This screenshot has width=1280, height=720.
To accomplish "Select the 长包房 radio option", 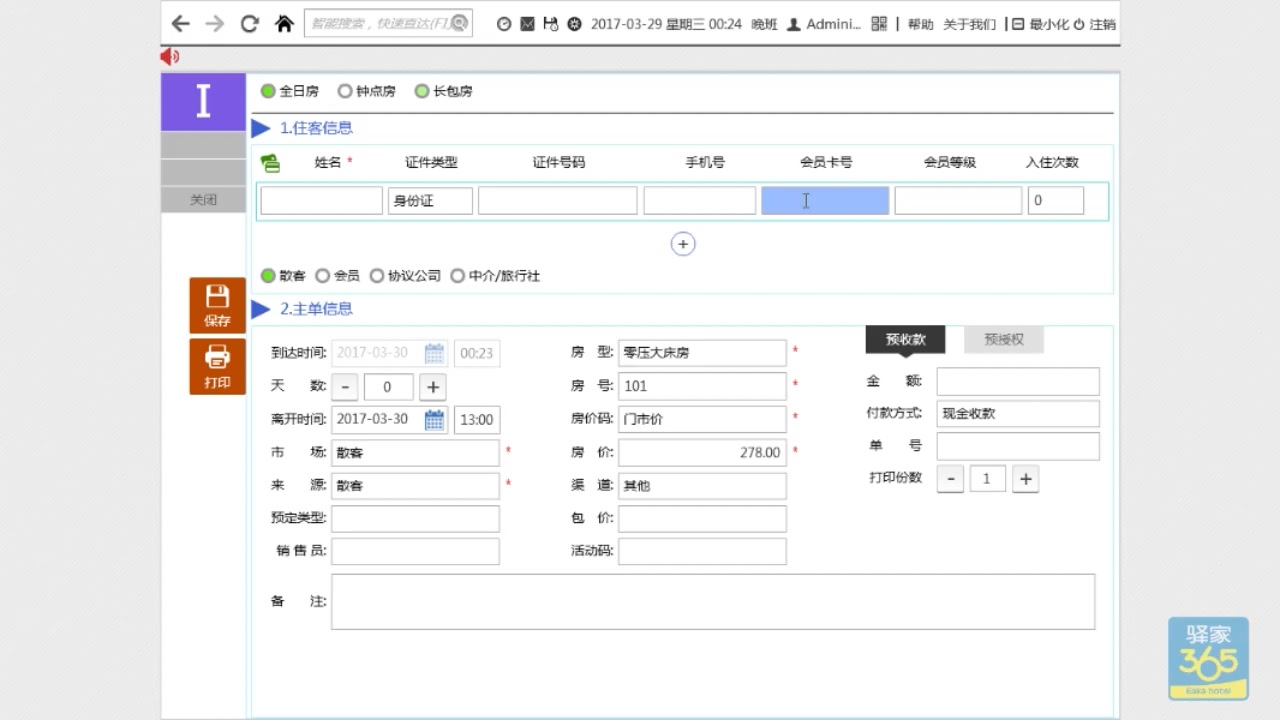I will tap(421, 91).
